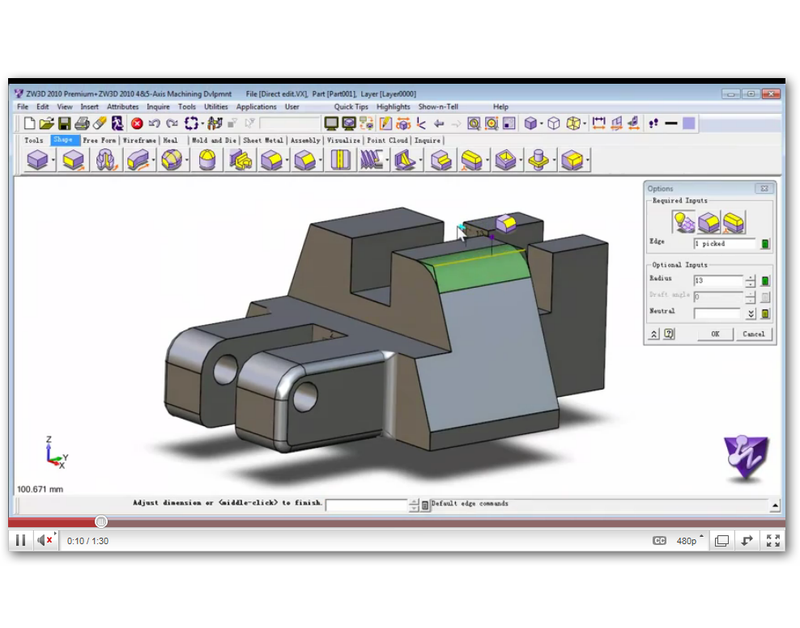This screenshot has width=800, height=628.
Task: Choose the third fillet type in Required Inputs
Action: 733,222
